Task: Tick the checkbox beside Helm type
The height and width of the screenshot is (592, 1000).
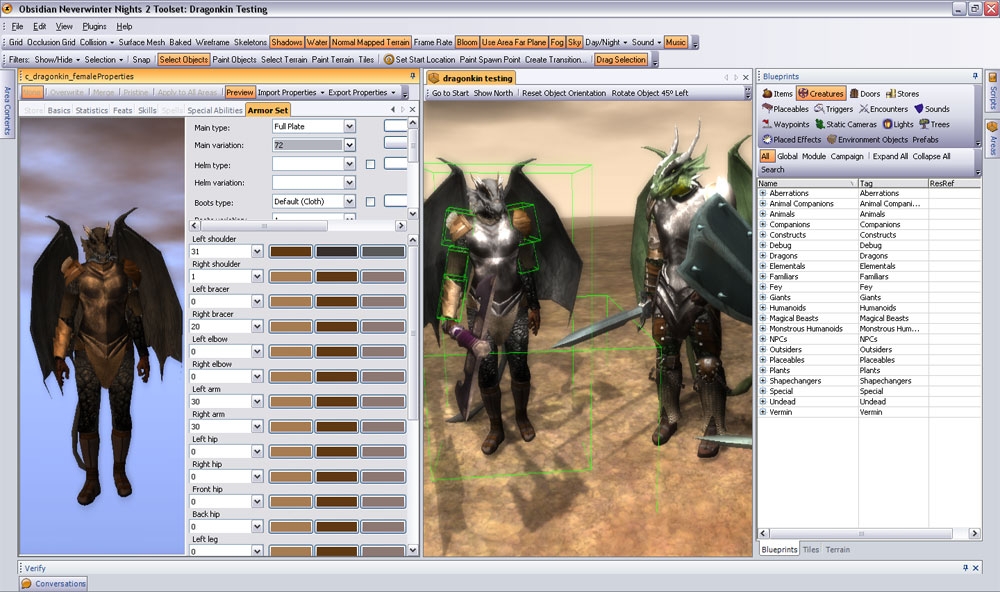Action: pyautogui.click(x=370, y=164)
